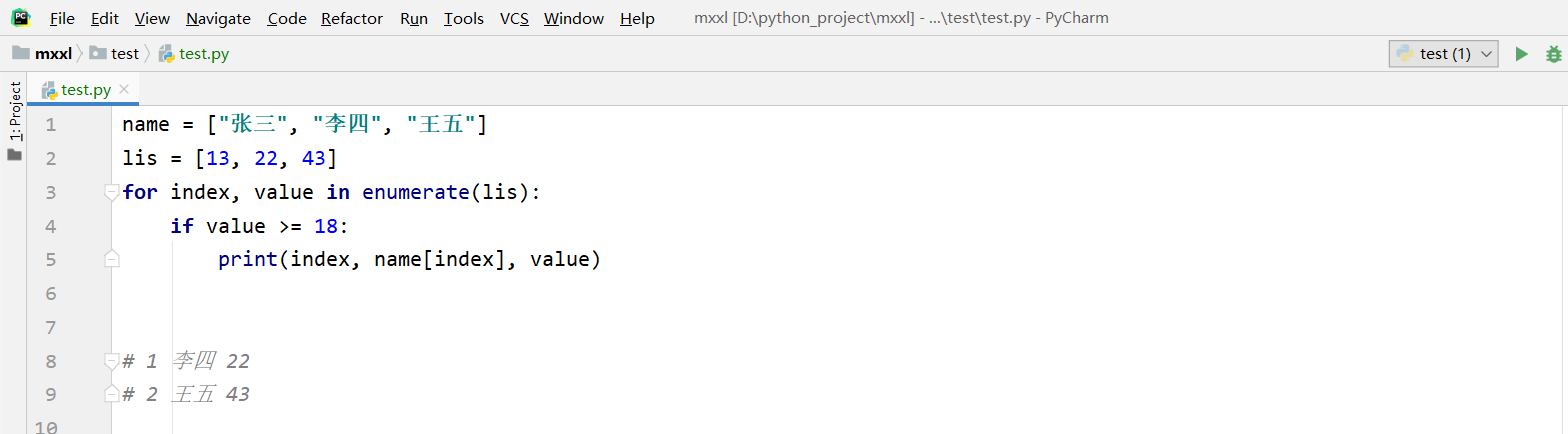Image resolution: width=1568 pixels, height=434 pixels.
Task: Click the mxxl folder breadcrumb icon
Action: coord(21,53)
